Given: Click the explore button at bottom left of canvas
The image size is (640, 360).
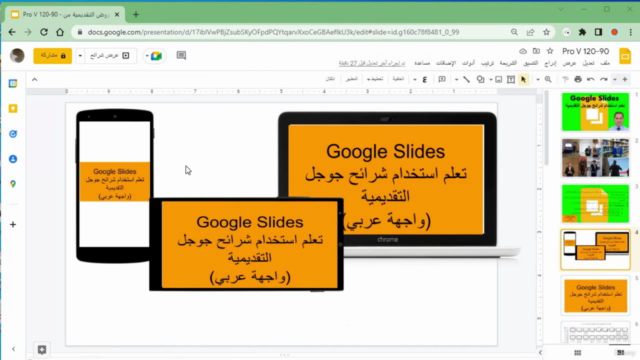Looking at the screenshot, I should point(42,350).
